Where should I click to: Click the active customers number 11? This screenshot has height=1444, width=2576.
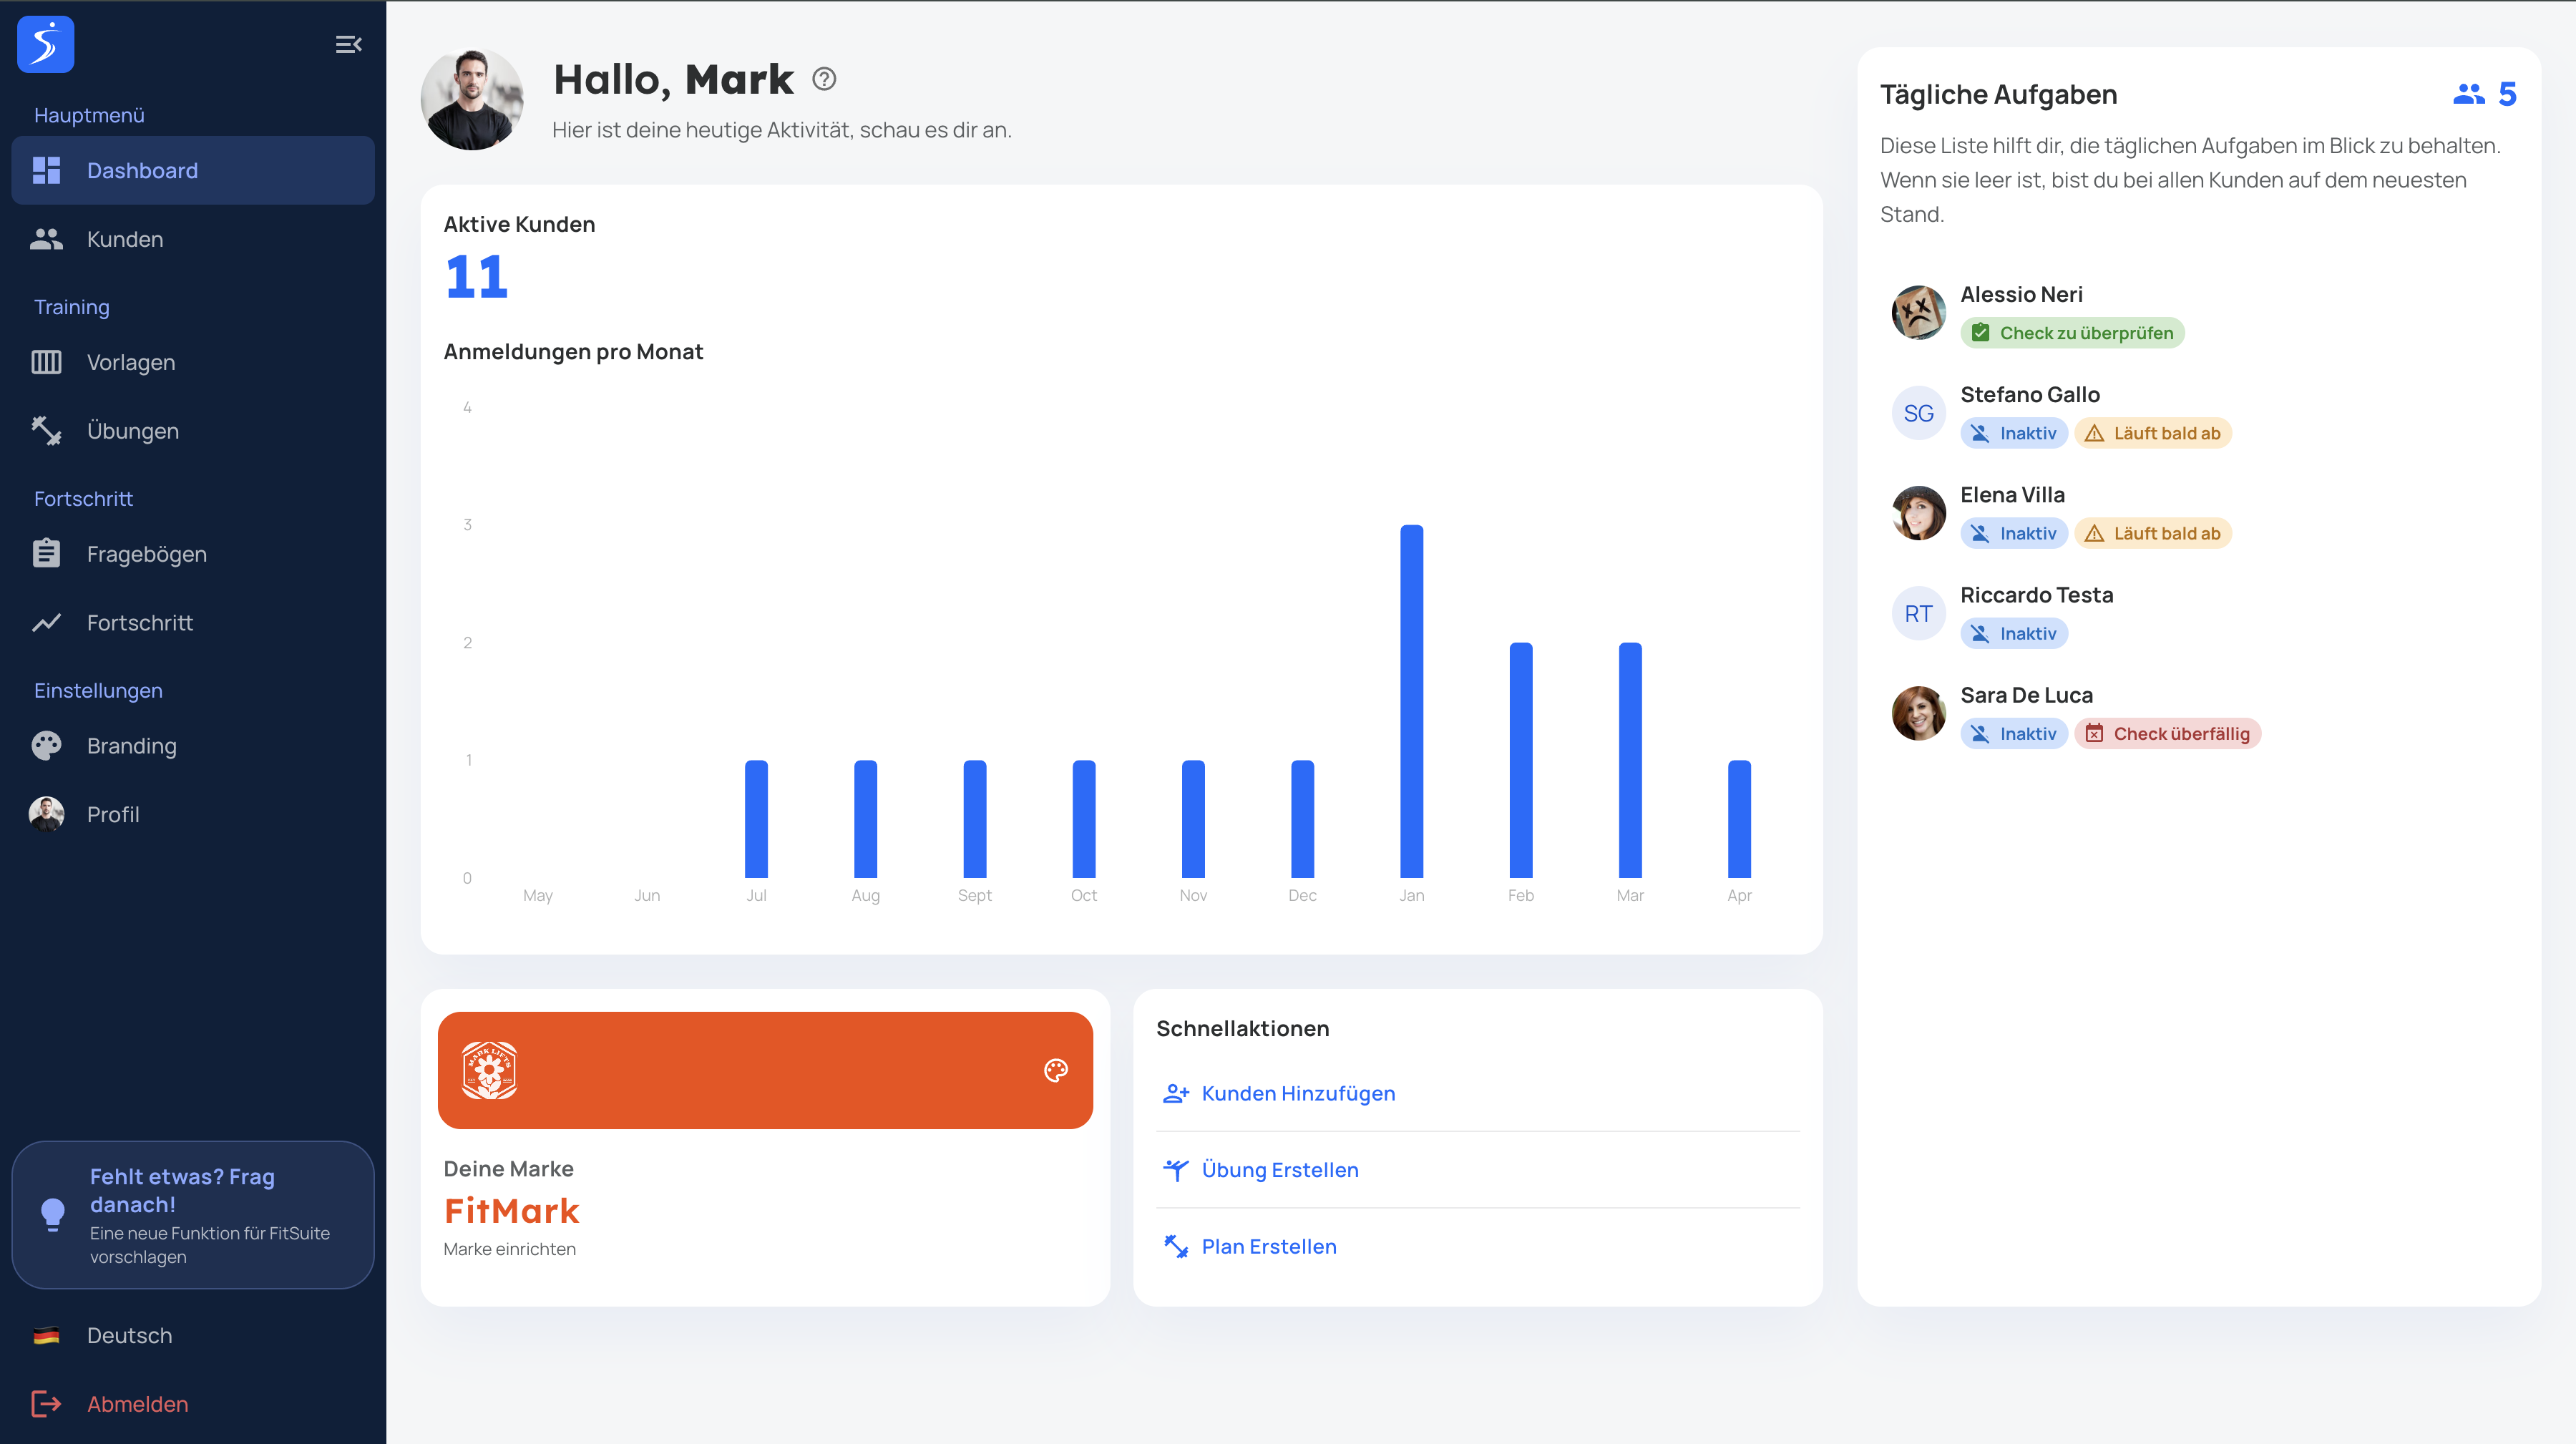477,277
